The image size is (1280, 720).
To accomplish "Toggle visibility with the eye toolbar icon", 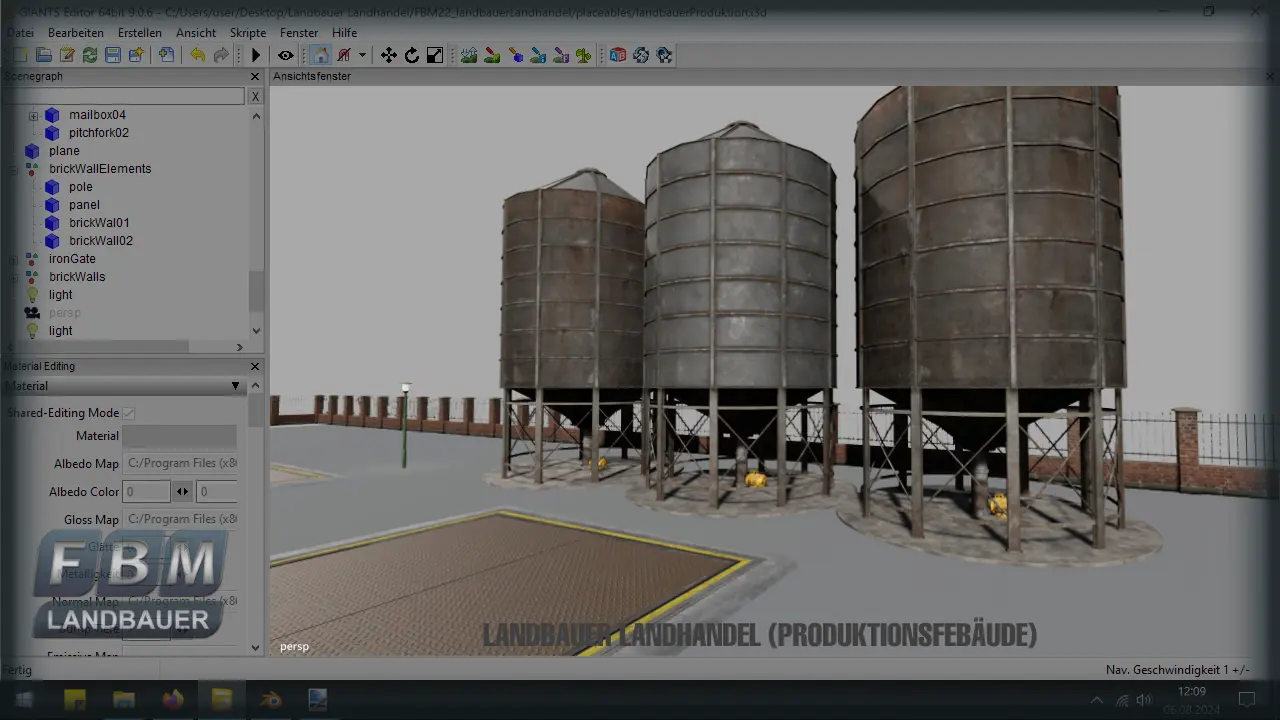I will (x=286, y=55).
